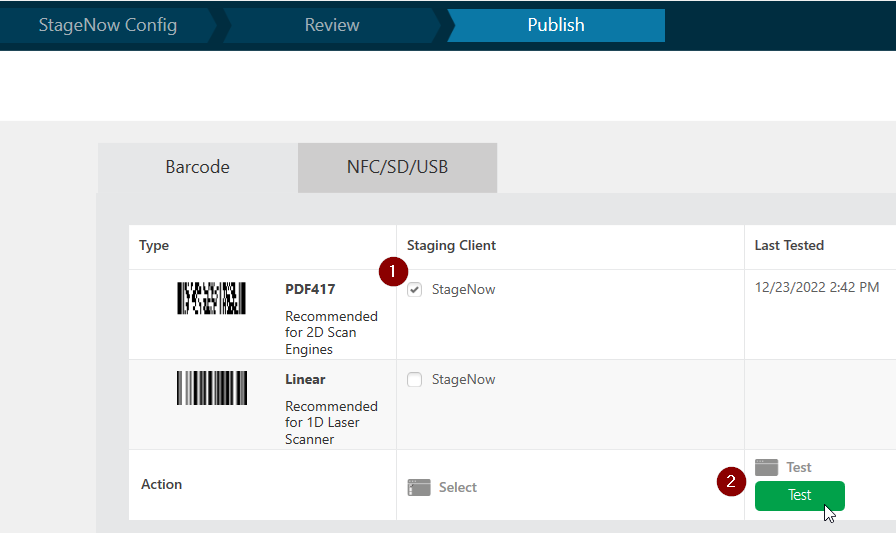Viewport: 896px width, 533px height.
Task: Go back to the Review step
Action: pos(332,25)
